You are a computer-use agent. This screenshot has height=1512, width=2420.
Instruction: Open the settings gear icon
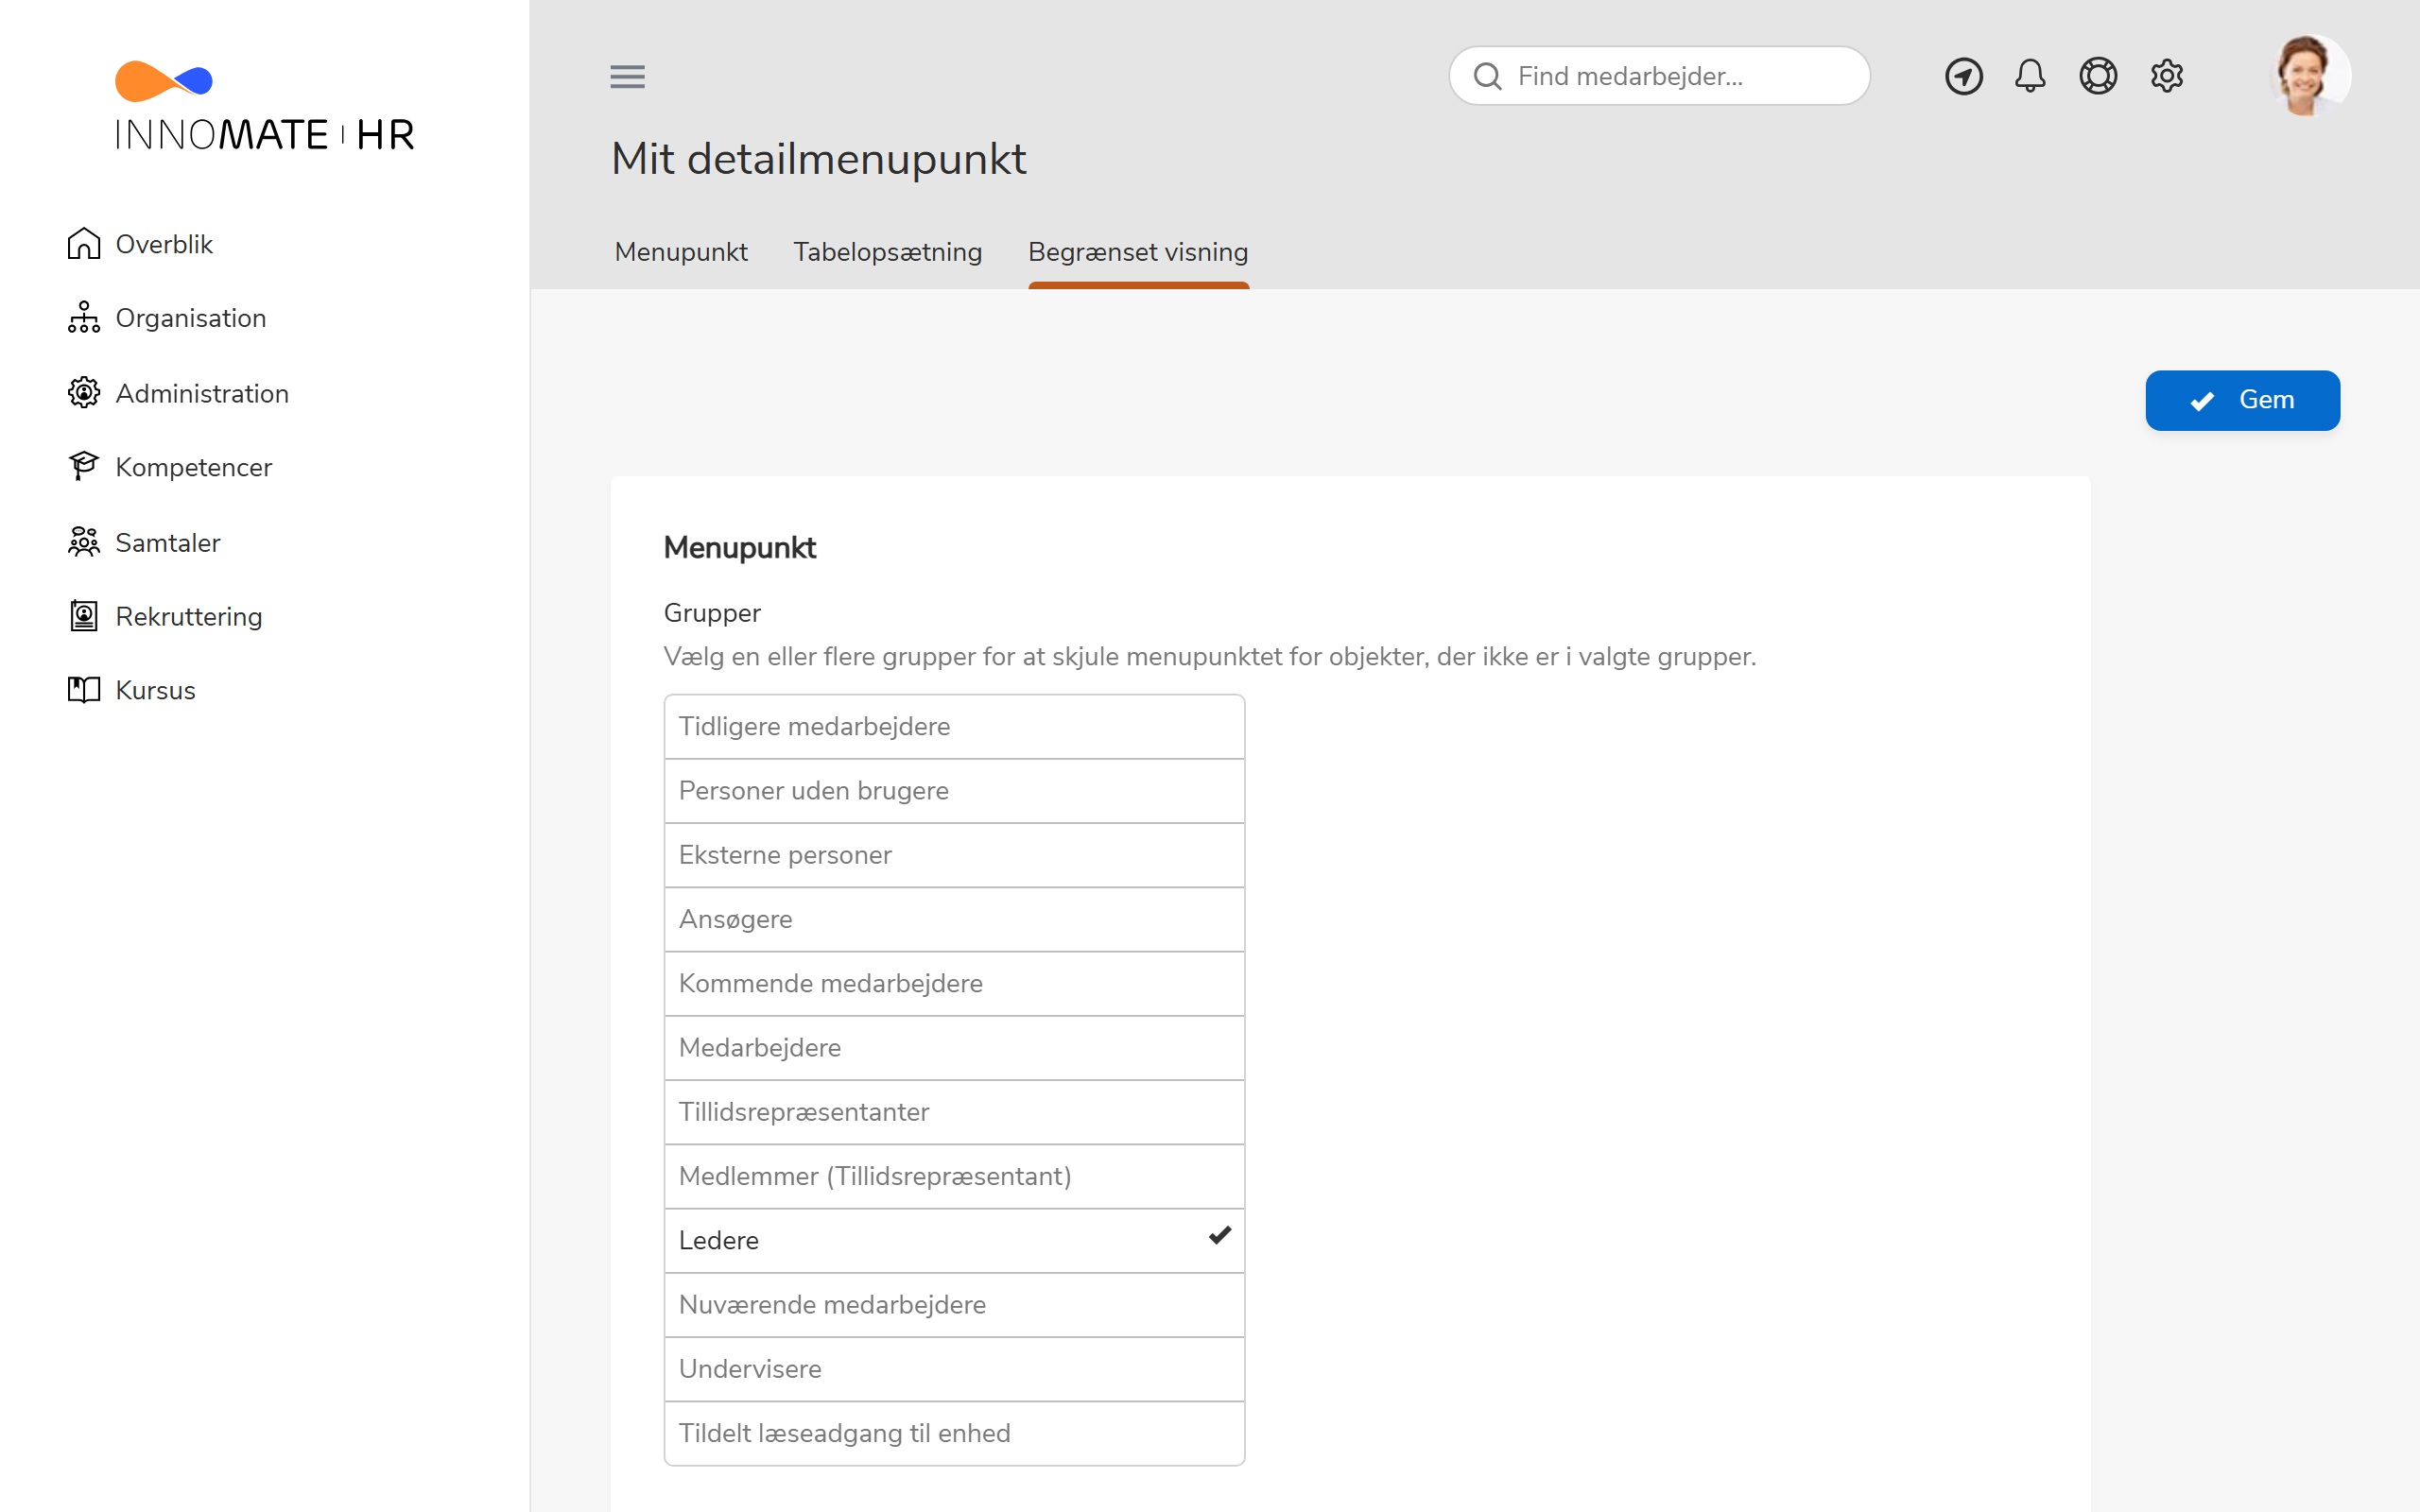coord(2166,76)
